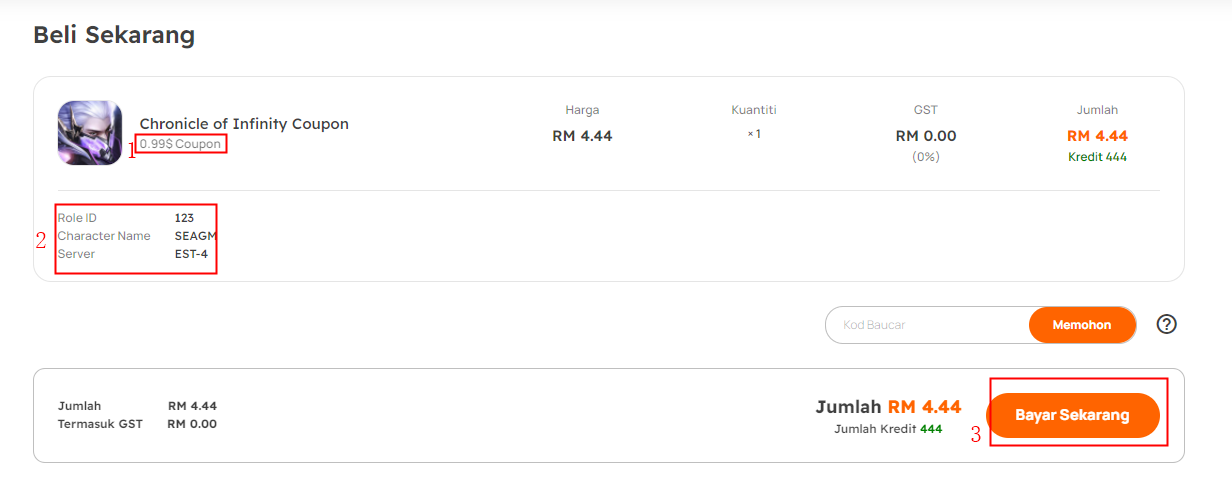Click the Termasuk GST RM 0.00 line
Image resolution: width=1232 pixels, height=483 pixels.
[x=137, y=424]
